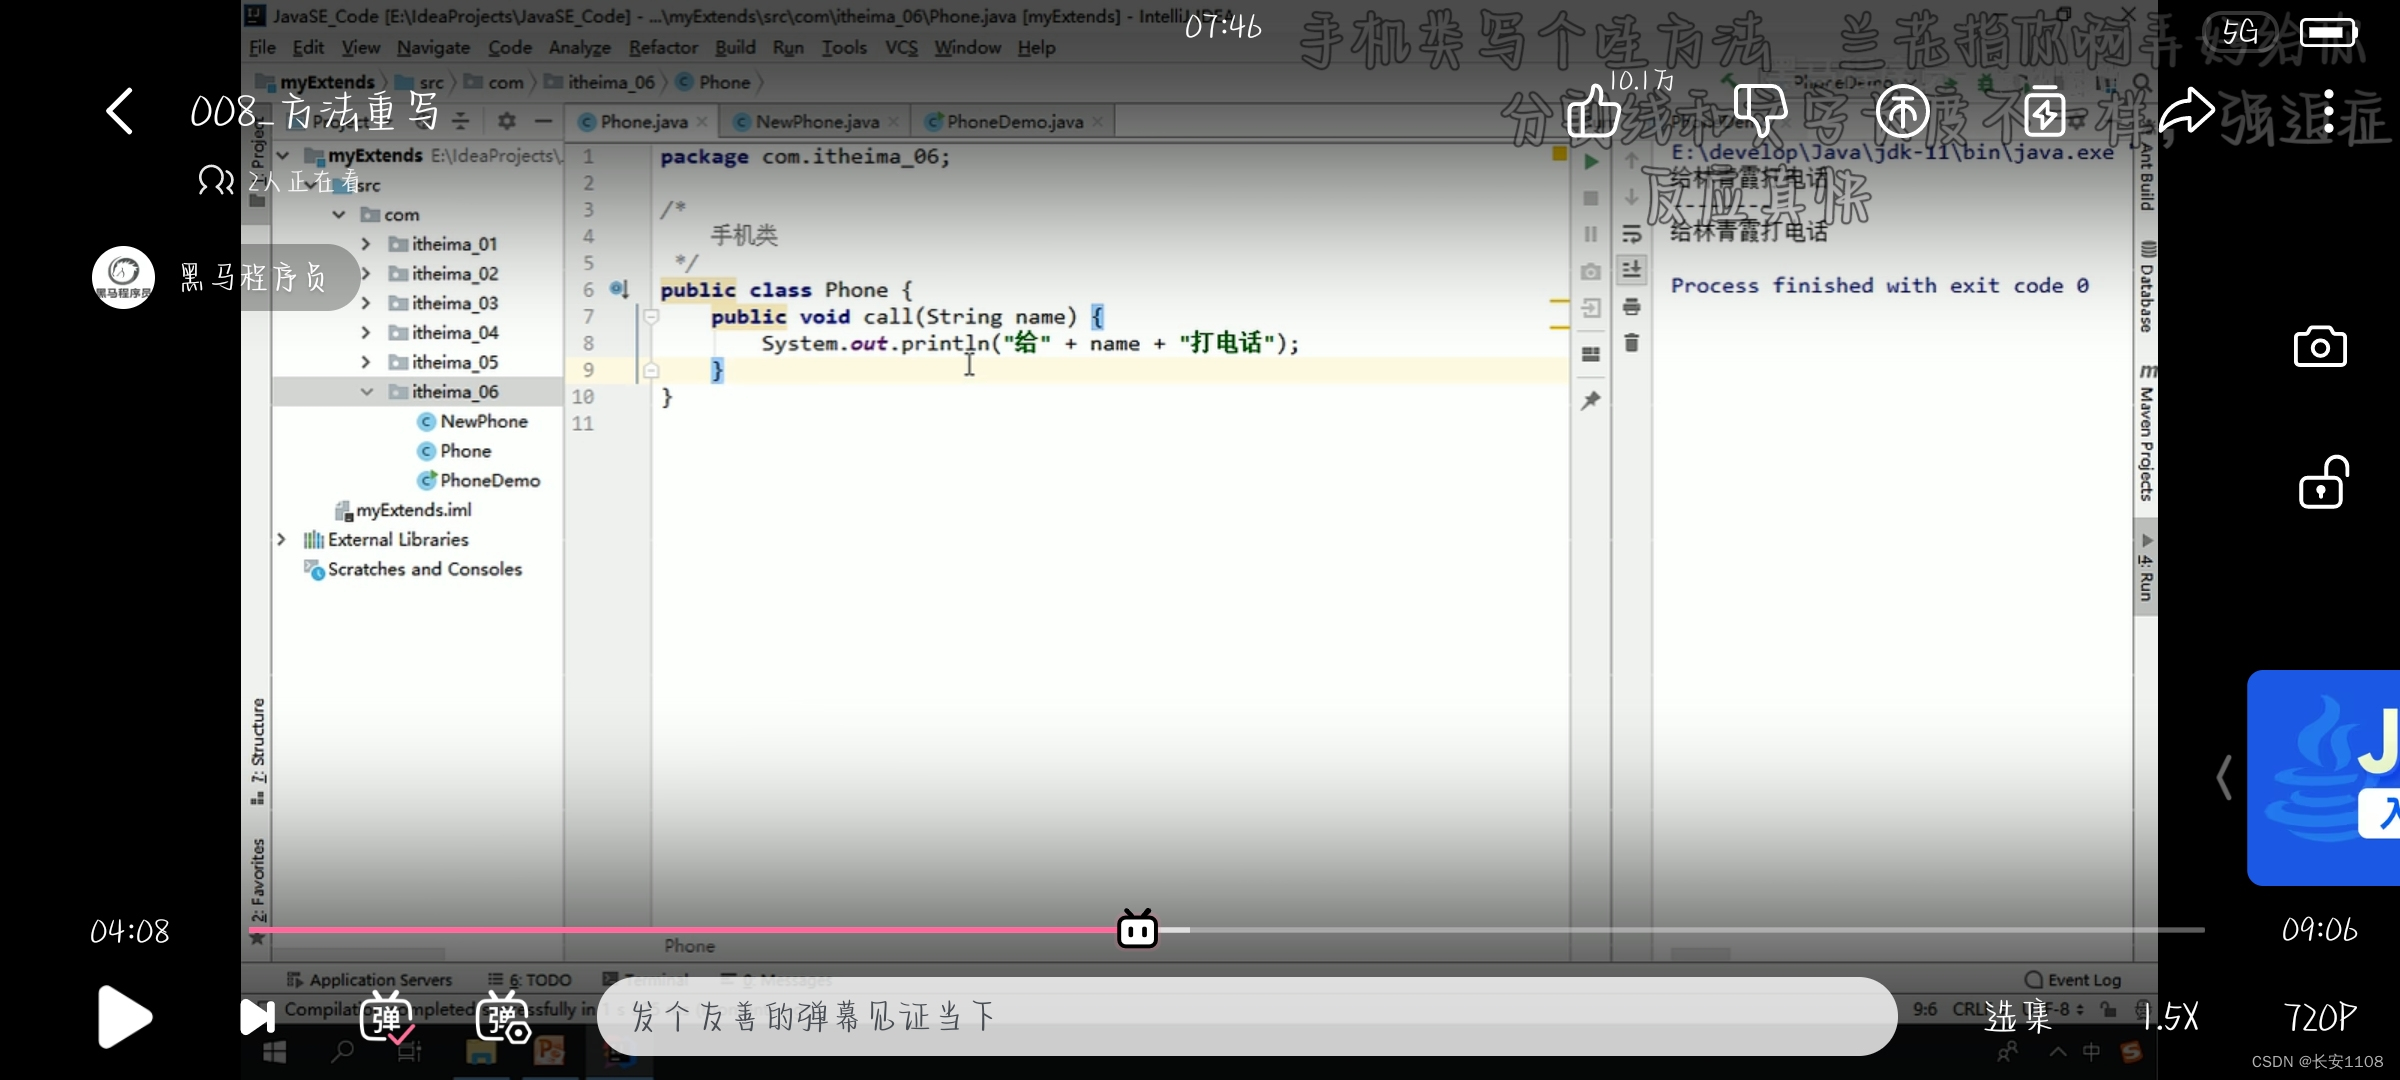This screenshot has width=2400, height=1080.
Task: Share the video with the arrow icon
Action: [2187, 111]
